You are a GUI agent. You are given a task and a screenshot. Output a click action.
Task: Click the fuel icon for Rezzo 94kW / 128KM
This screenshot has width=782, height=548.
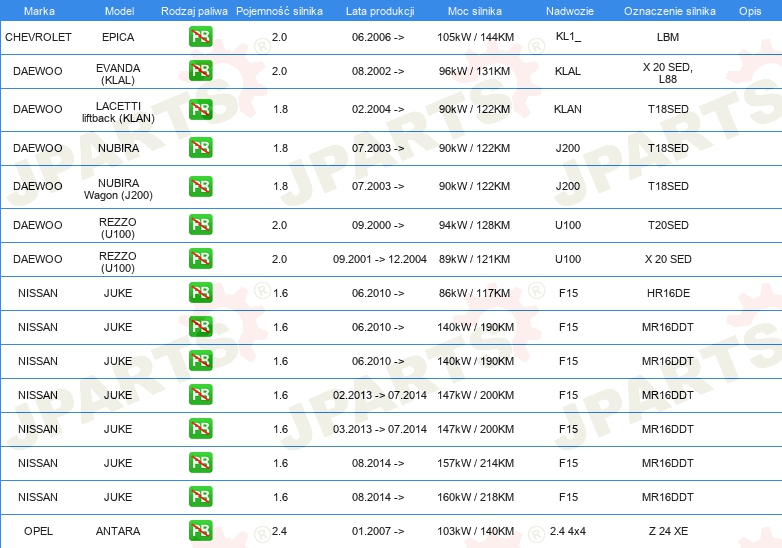(x=200, y=225)
